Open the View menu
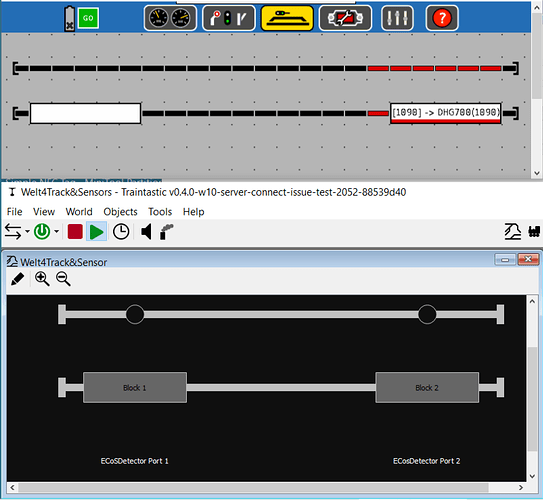The height and width of the screenshot is (500, 543). click(44, 212)
